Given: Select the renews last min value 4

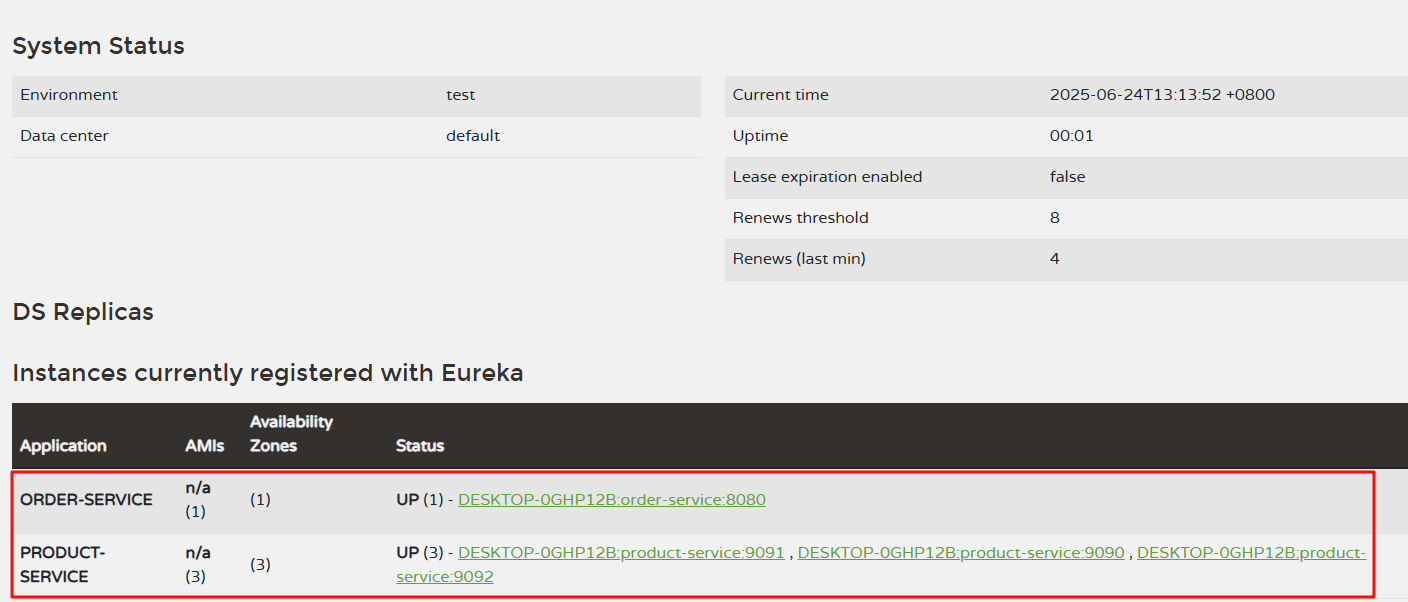Looking at the screenshot, I should pos(1055,259).
